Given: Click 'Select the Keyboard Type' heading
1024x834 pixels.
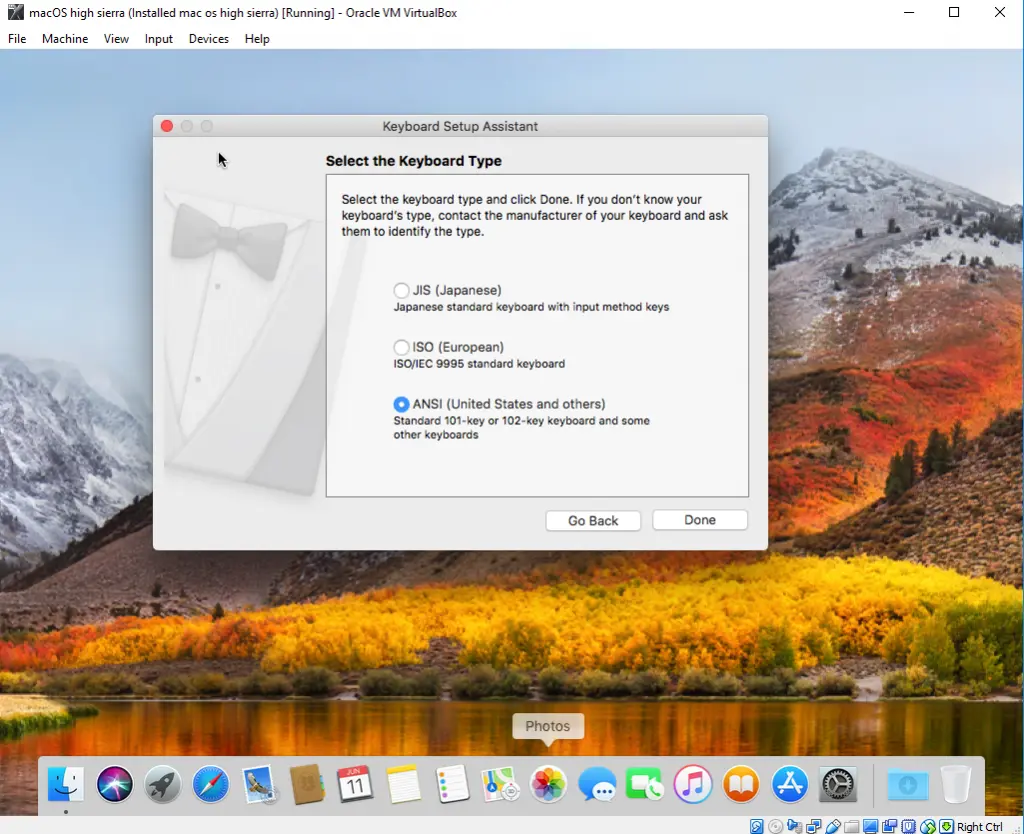Looking at the screenshot, I should pyautogui.click(x=413, y=161).
